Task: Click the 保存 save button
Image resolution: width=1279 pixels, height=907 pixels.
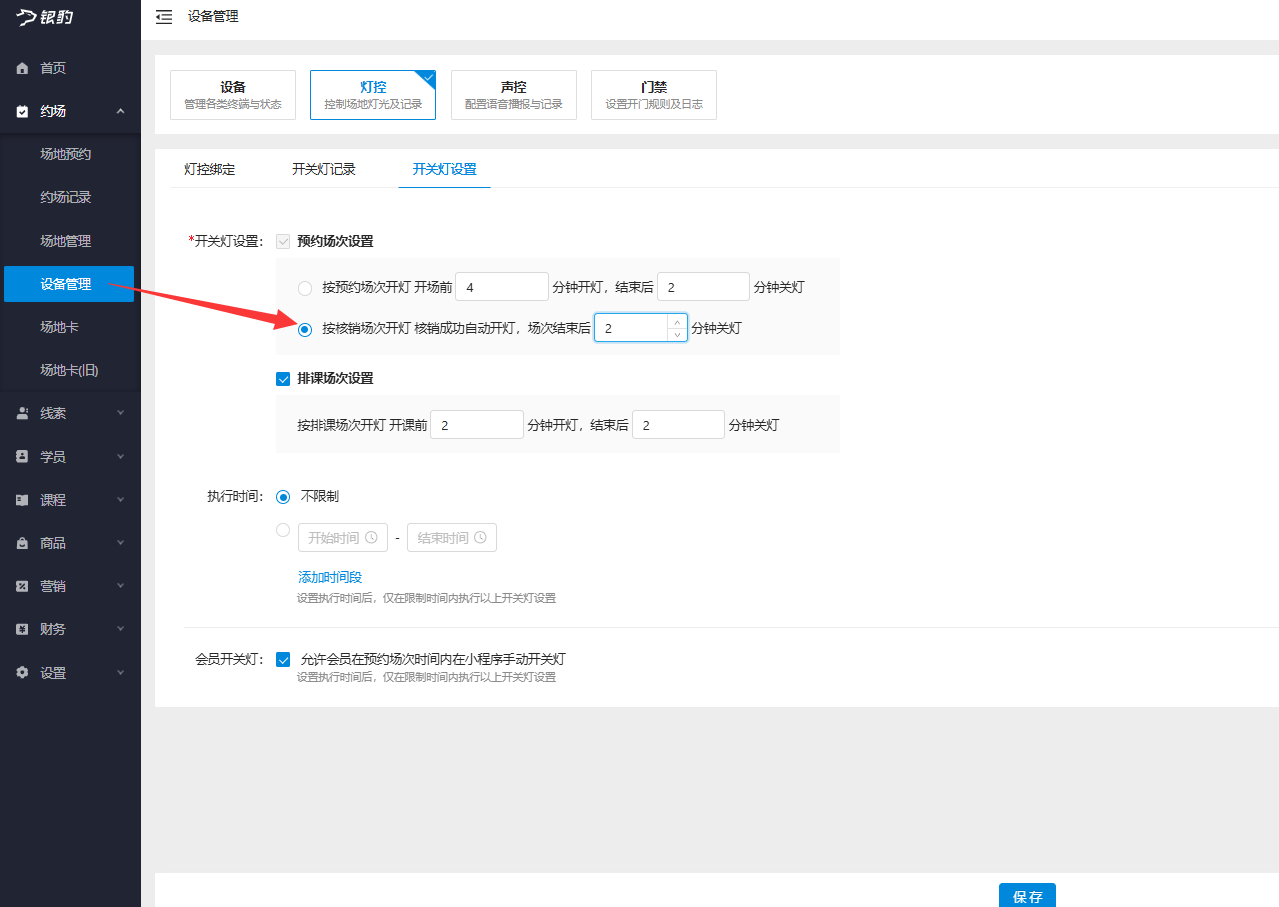Action: pyautogui.click(x=1027, y=896)
